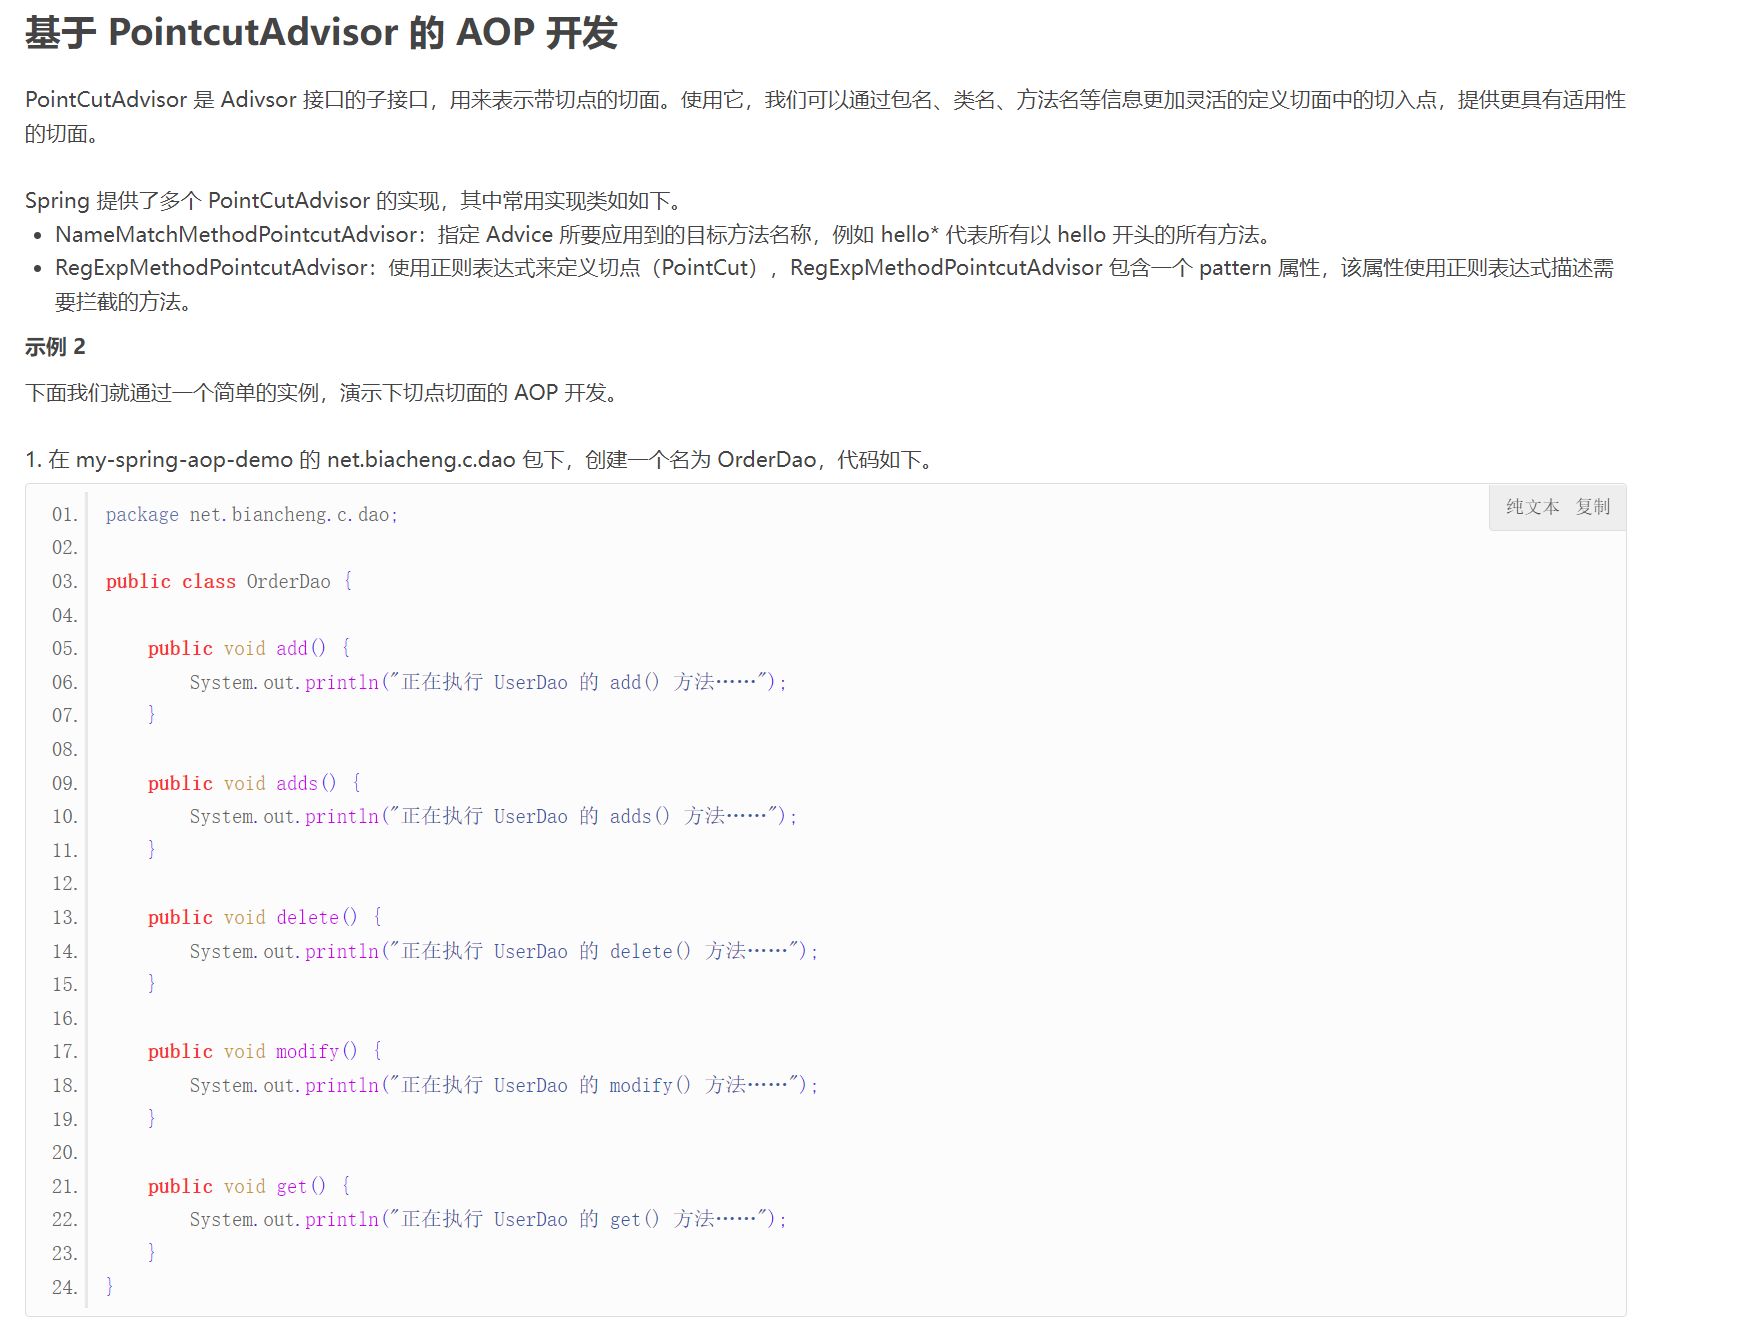Click the sentence '下面我们就通过一个简单的实例'
The width and height of the screenshot is (1752, 1340).
click(325, 393)
